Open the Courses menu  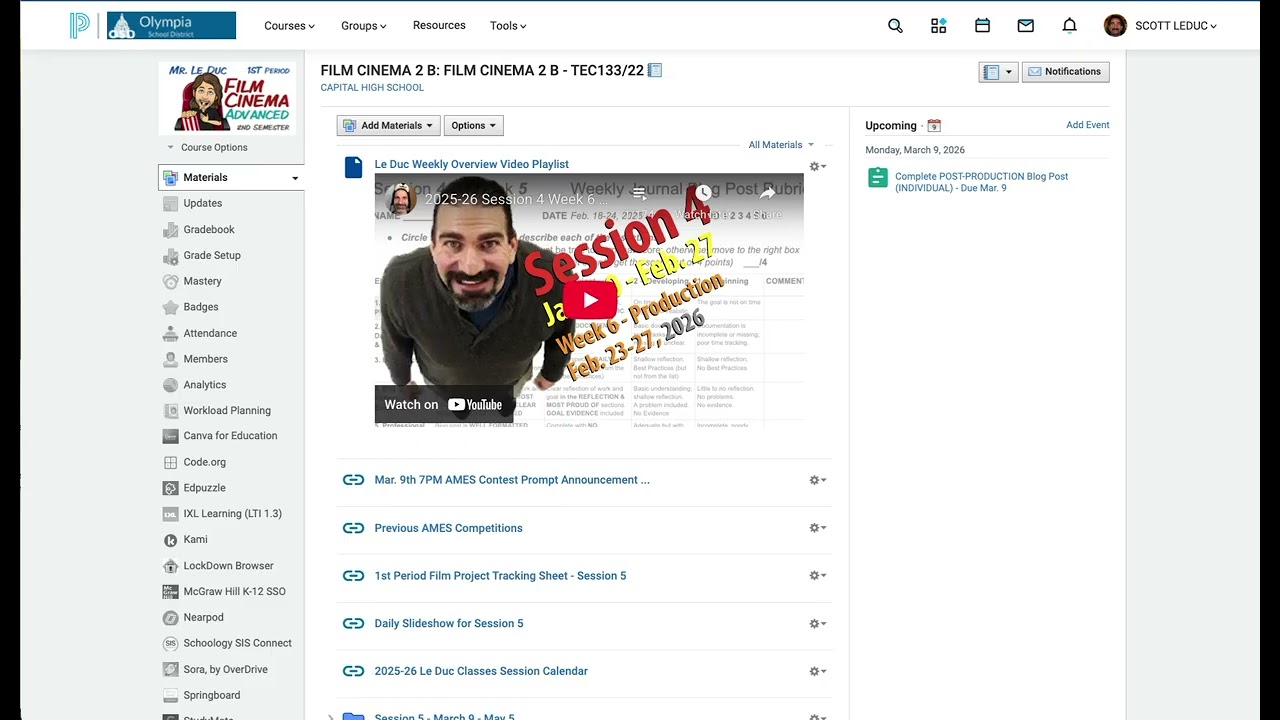[x=289, y=26]
